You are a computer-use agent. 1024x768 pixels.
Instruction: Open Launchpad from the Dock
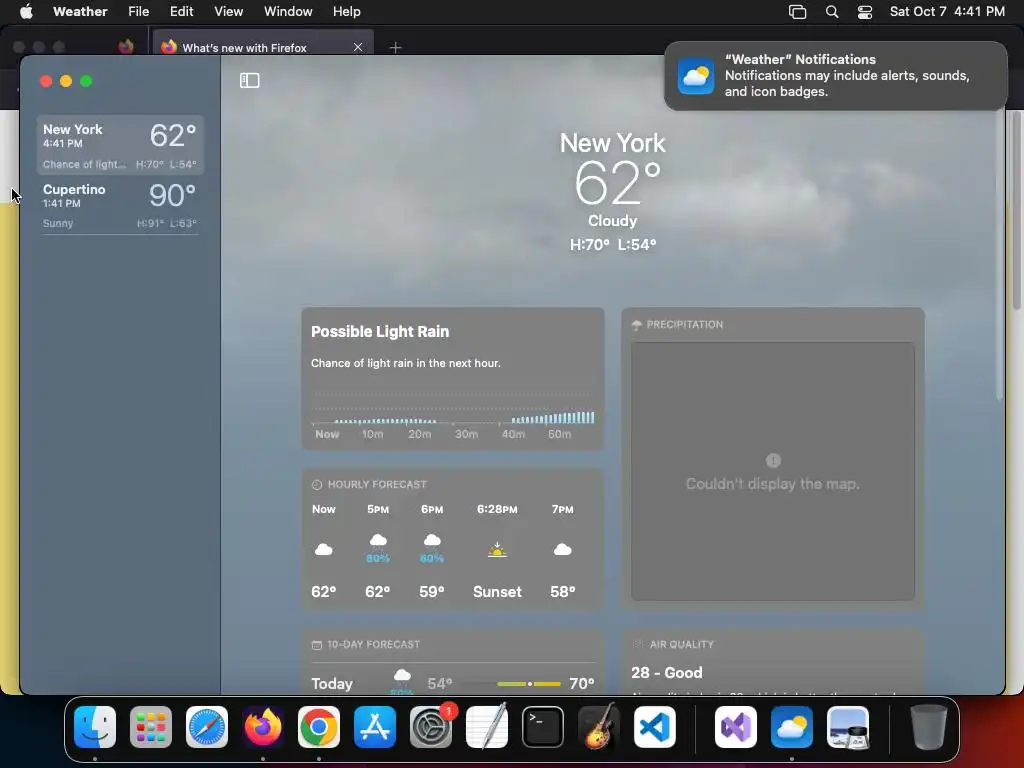pyautogui.click(x=151, y=727)
